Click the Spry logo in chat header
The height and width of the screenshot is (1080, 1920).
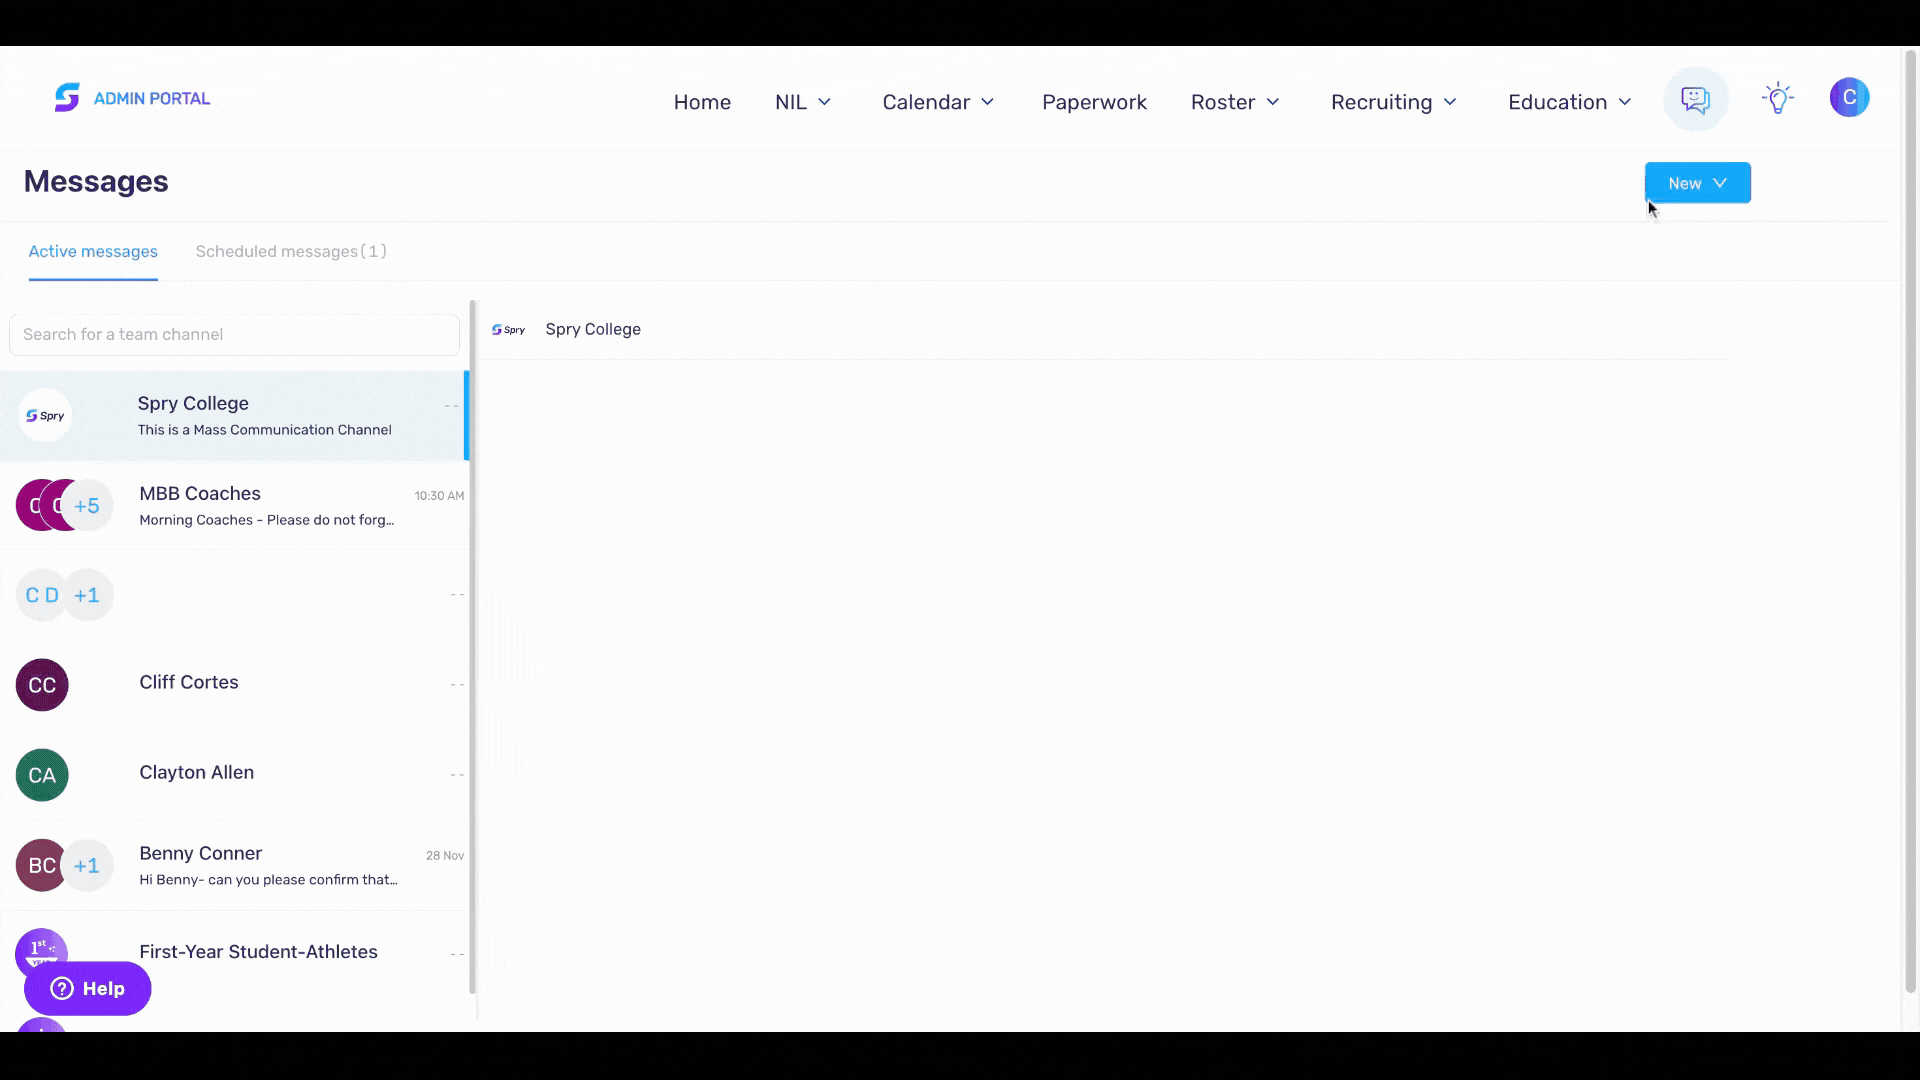(x=508, y=330)
